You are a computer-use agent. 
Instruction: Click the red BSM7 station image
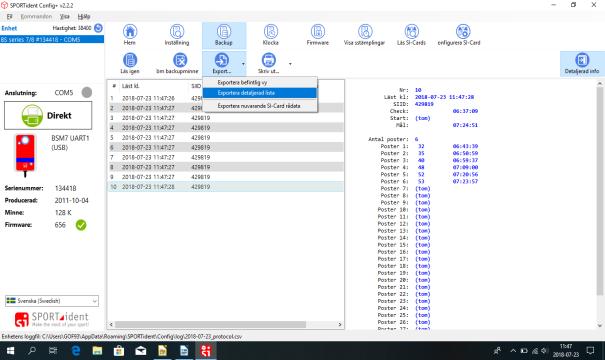25,155
